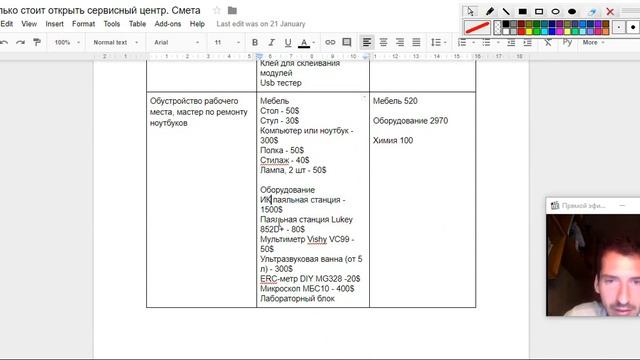Open the Add-ons menu

(x=167, y=24)
